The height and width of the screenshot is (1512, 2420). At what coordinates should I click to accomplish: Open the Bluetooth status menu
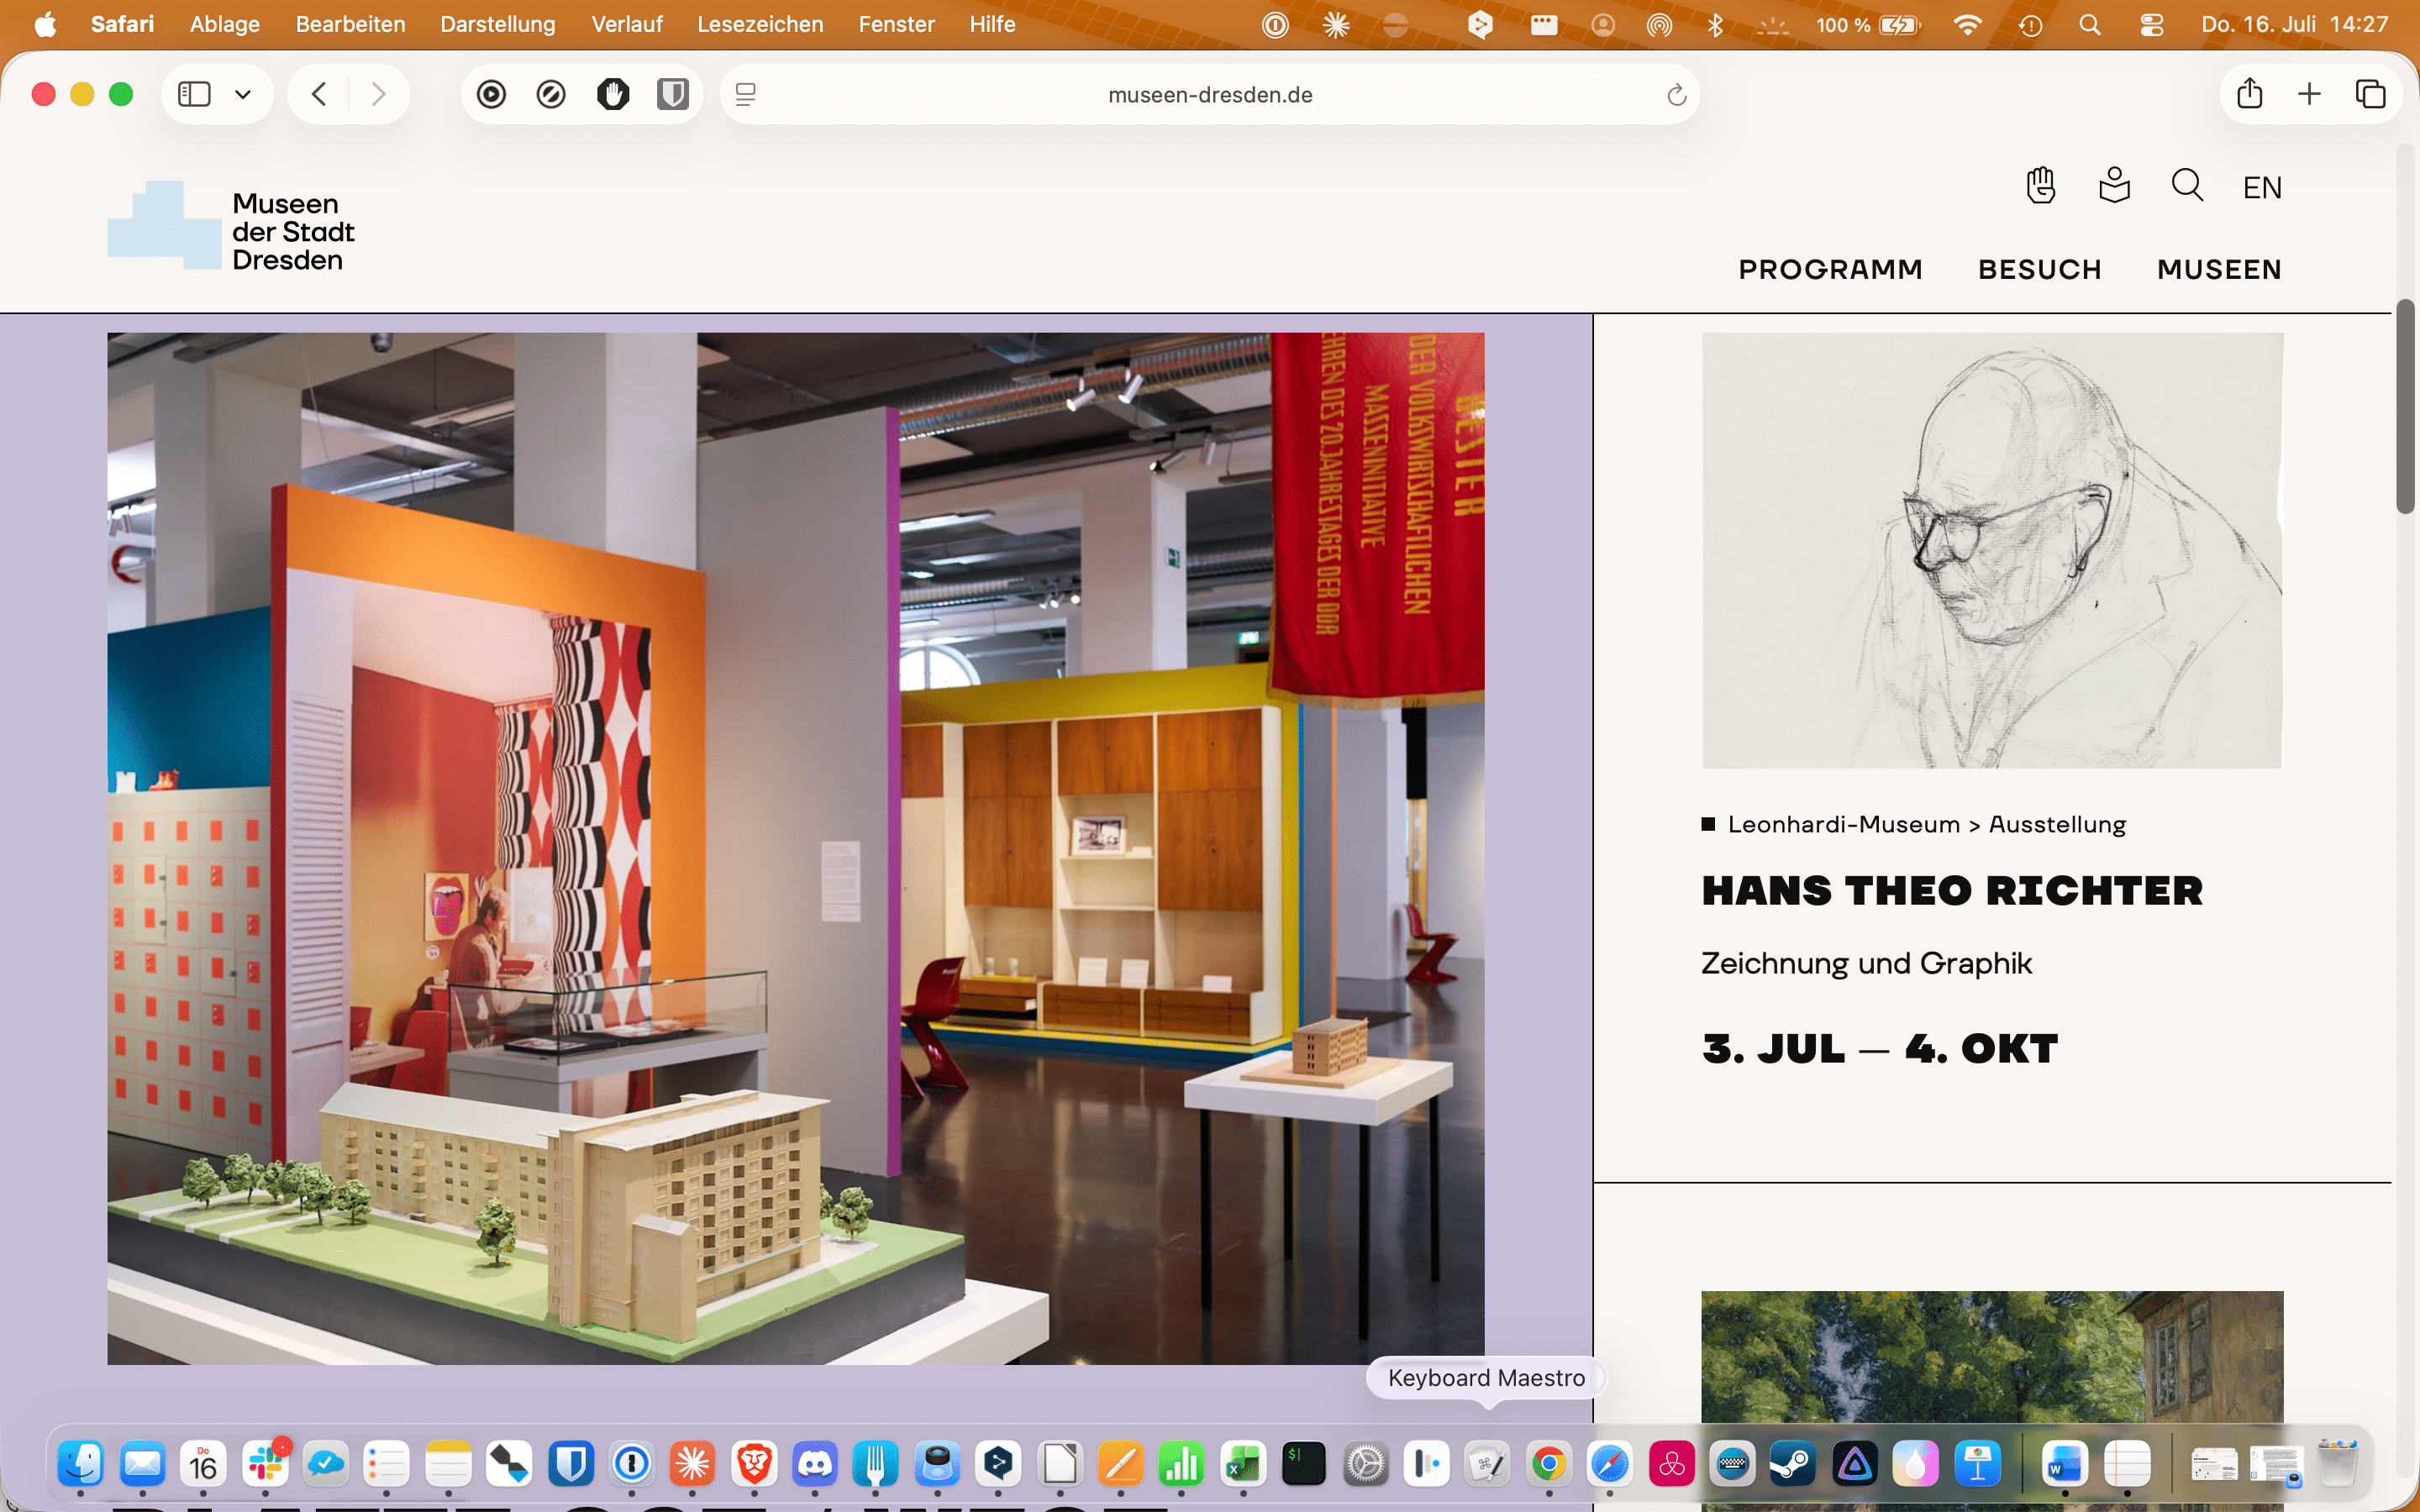(1715, 25)
